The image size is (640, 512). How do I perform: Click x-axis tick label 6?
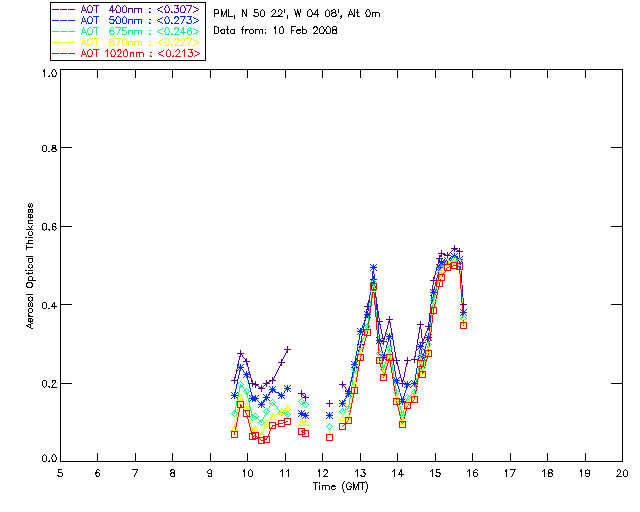coord(98,473)
